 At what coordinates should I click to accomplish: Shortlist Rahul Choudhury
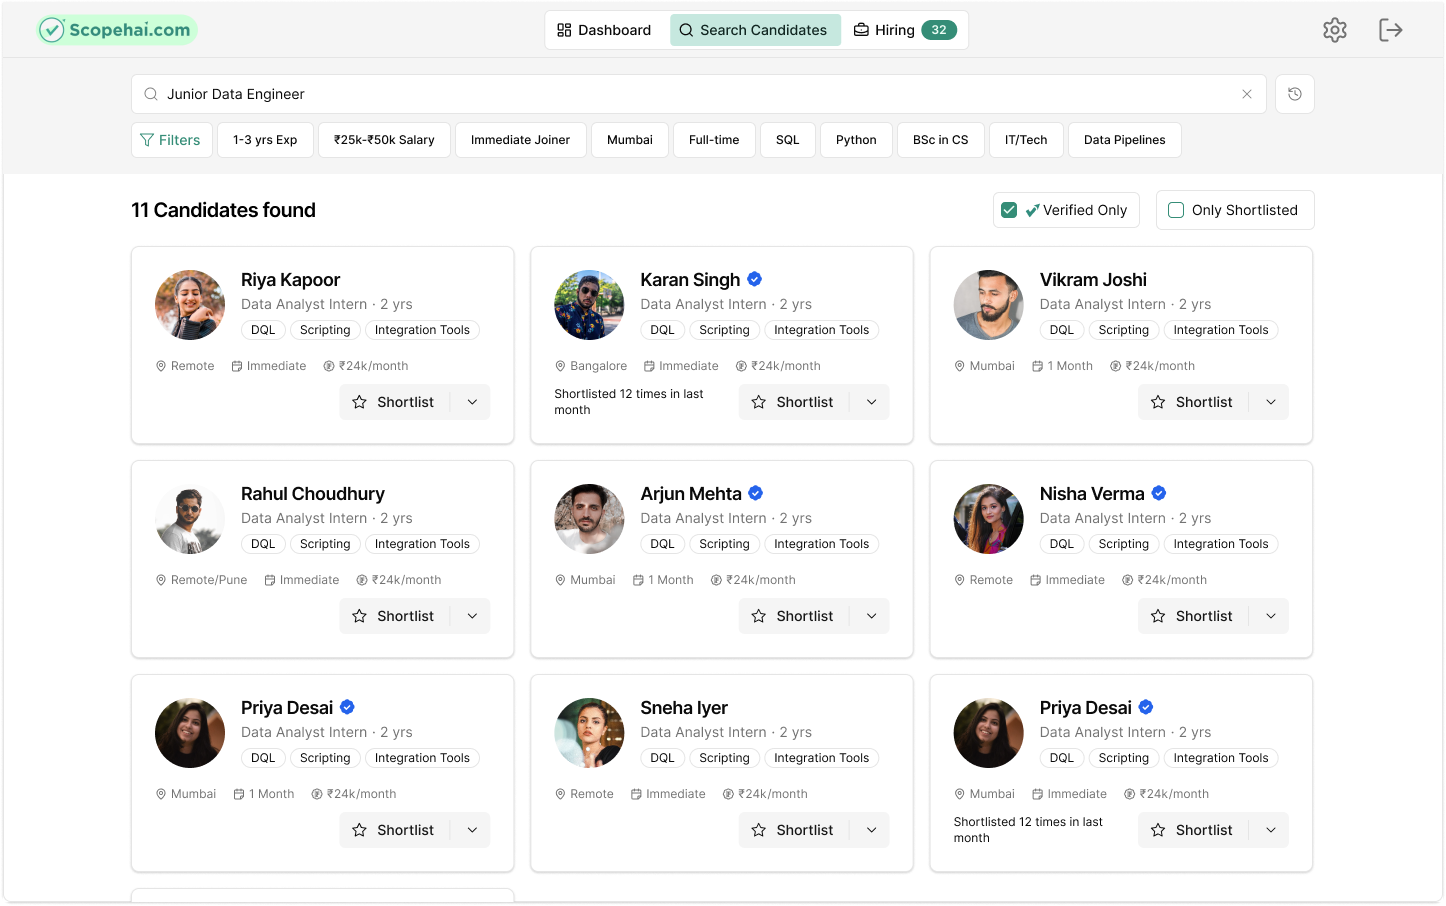pyautogui.click(x=395, y=616)
